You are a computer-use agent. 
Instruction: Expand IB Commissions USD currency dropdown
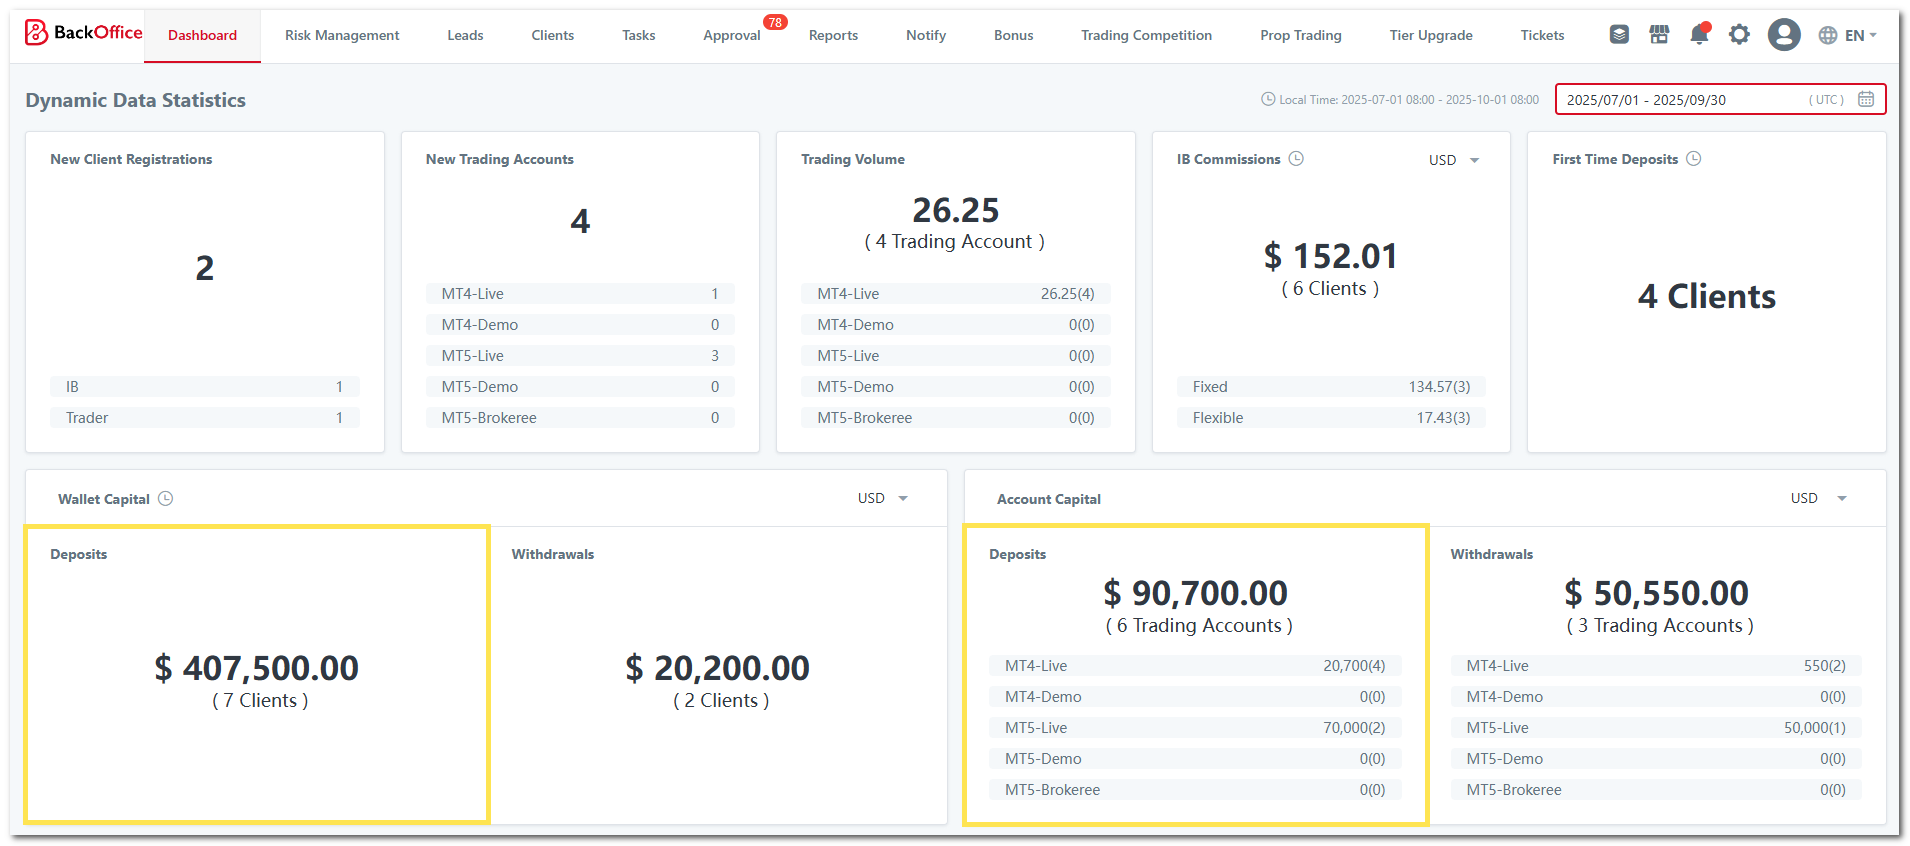tap(1454, 160)
